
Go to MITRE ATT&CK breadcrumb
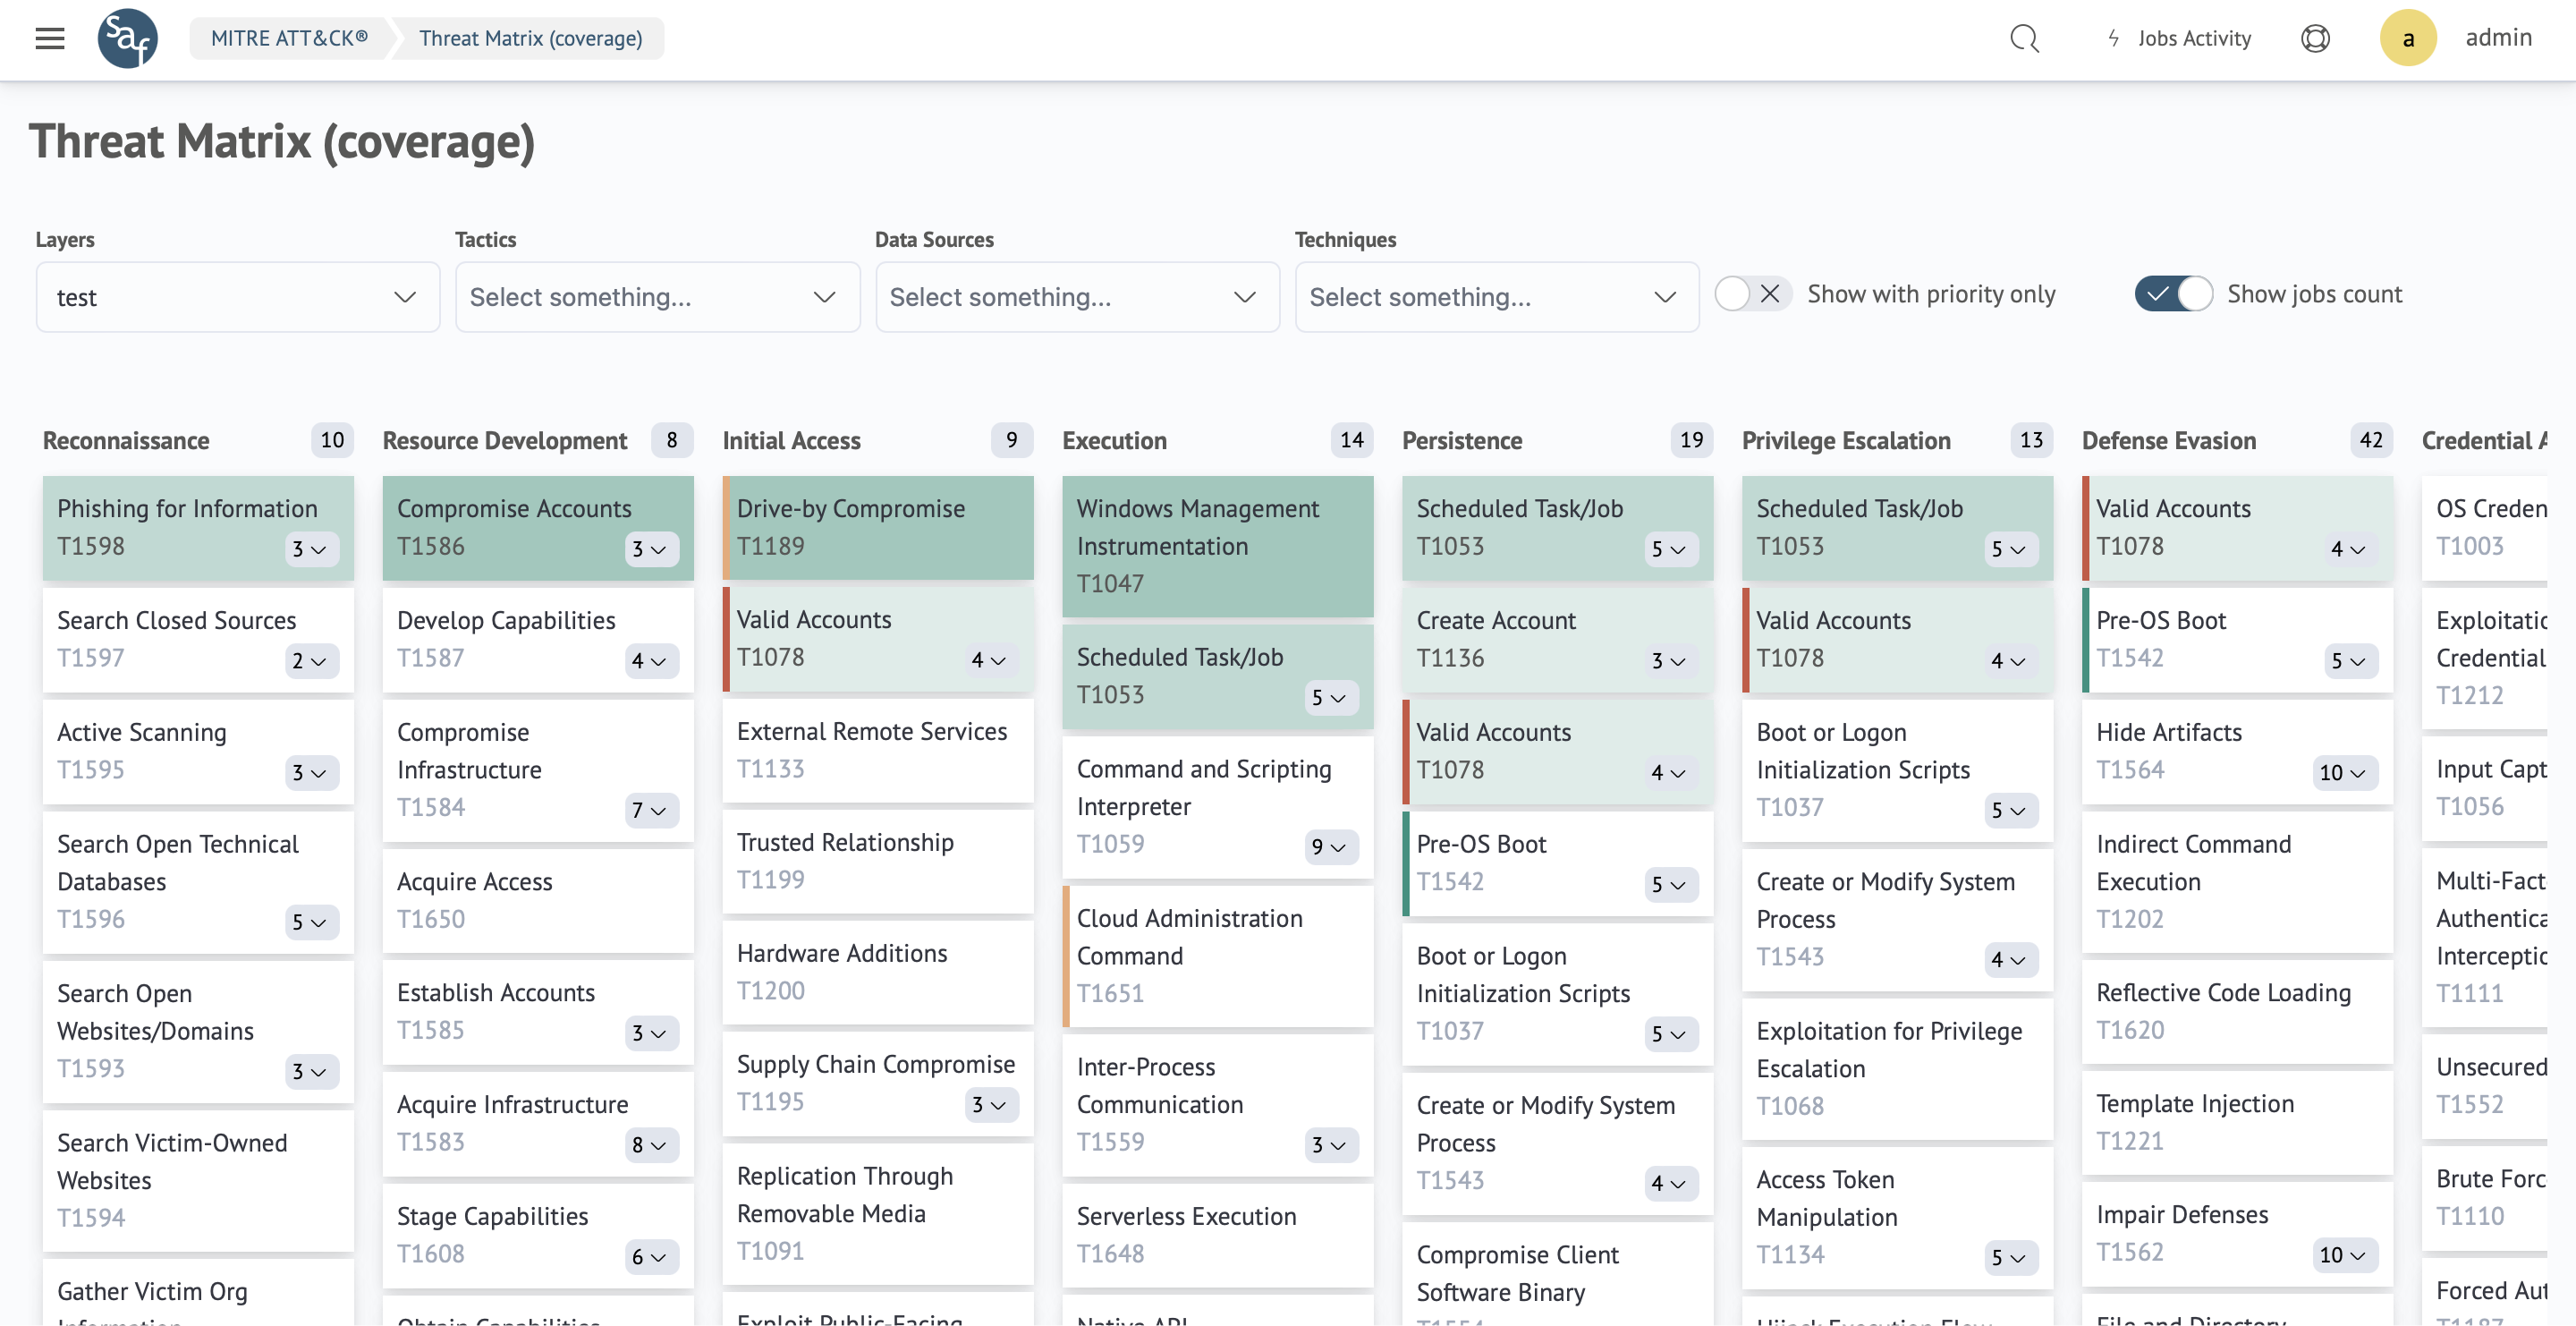(289, 38)
